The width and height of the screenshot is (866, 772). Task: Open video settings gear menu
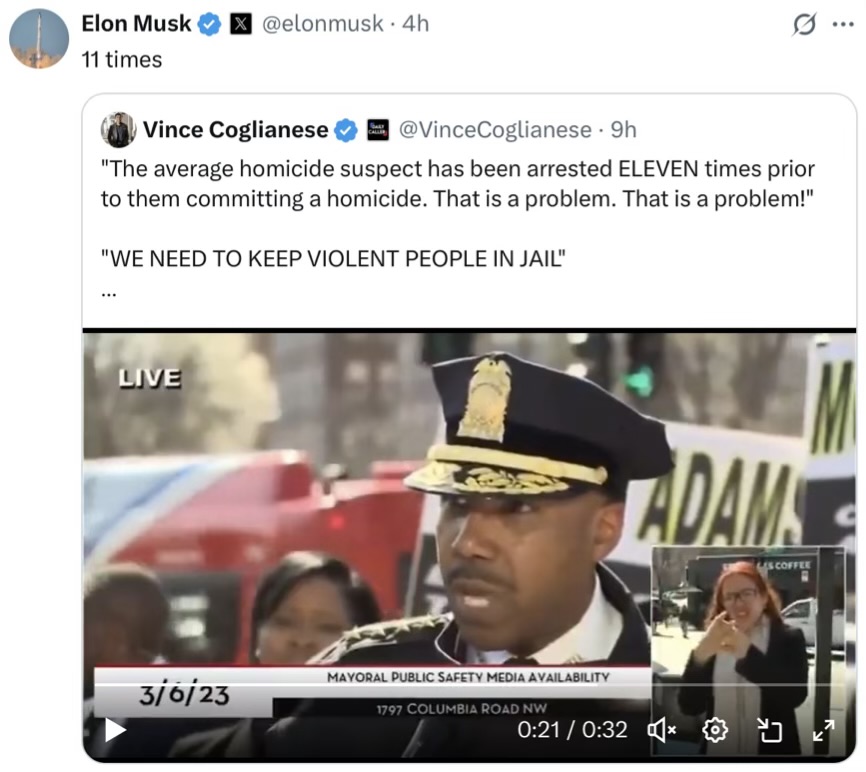(715, 731)
